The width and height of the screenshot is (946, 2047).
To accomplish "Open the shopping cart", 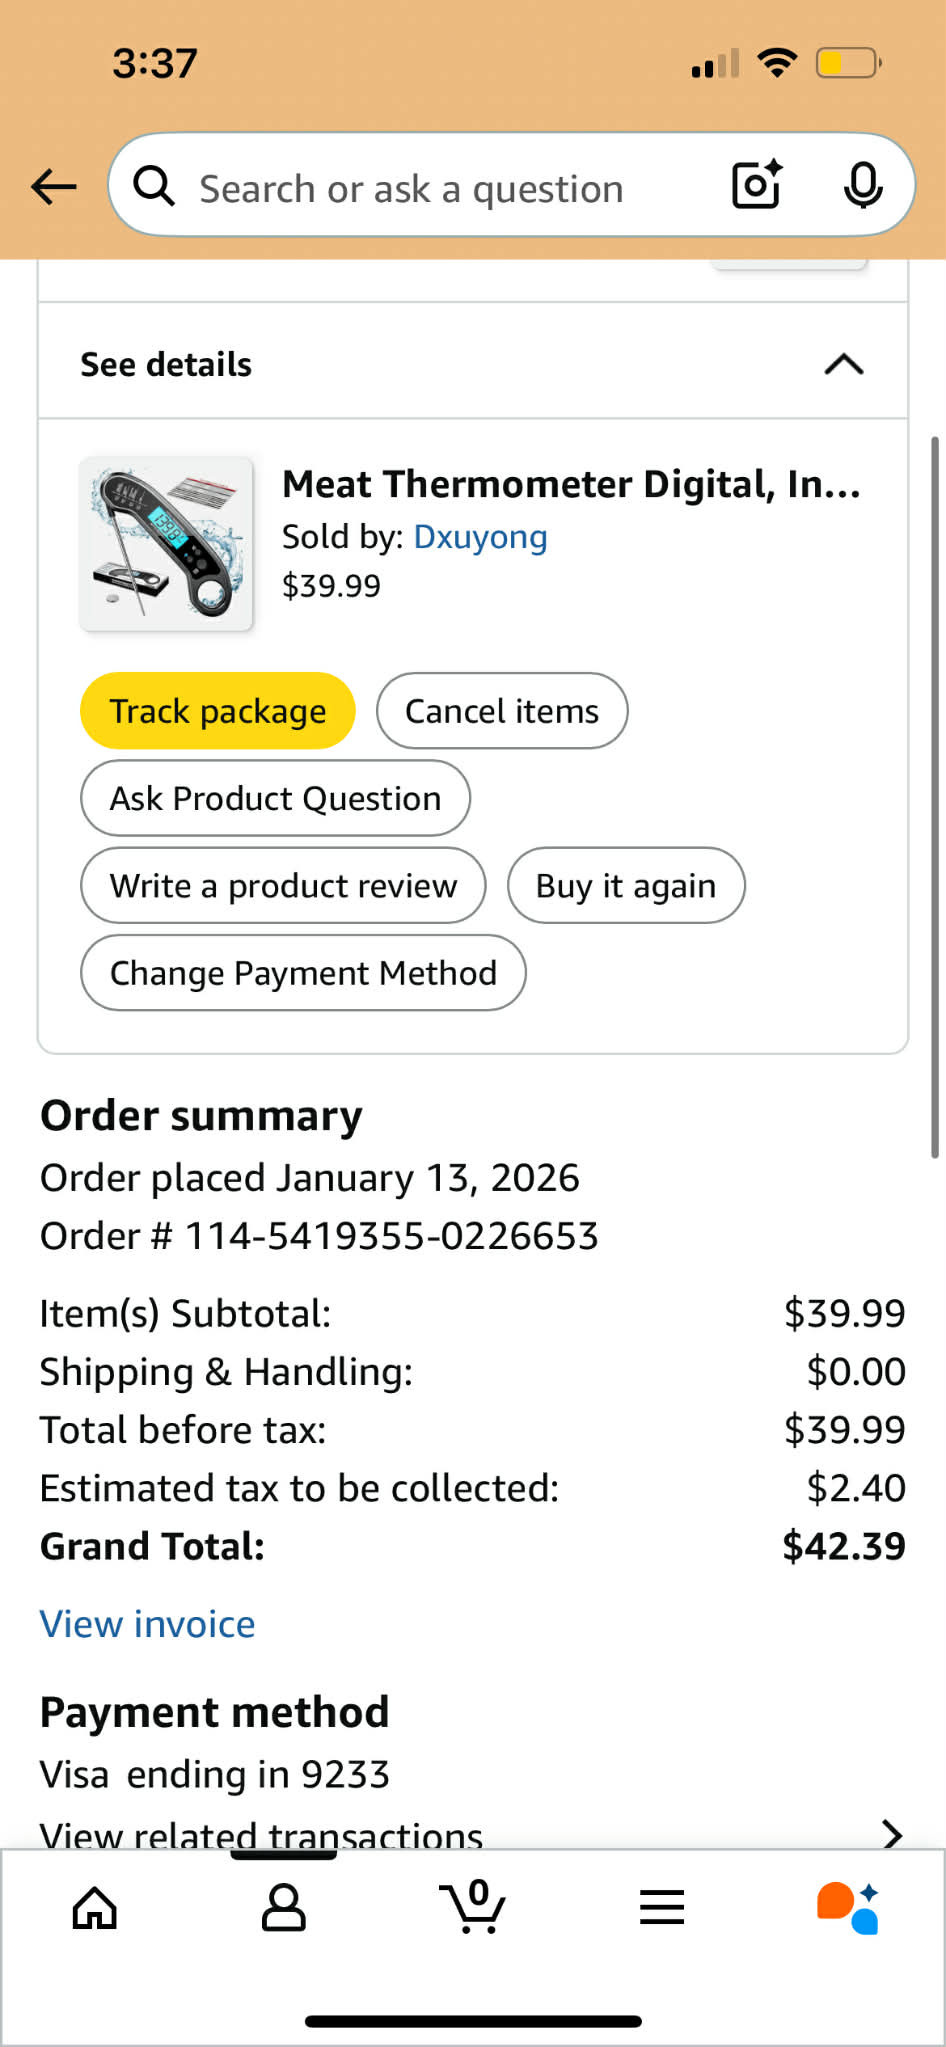I will 472,1906.
